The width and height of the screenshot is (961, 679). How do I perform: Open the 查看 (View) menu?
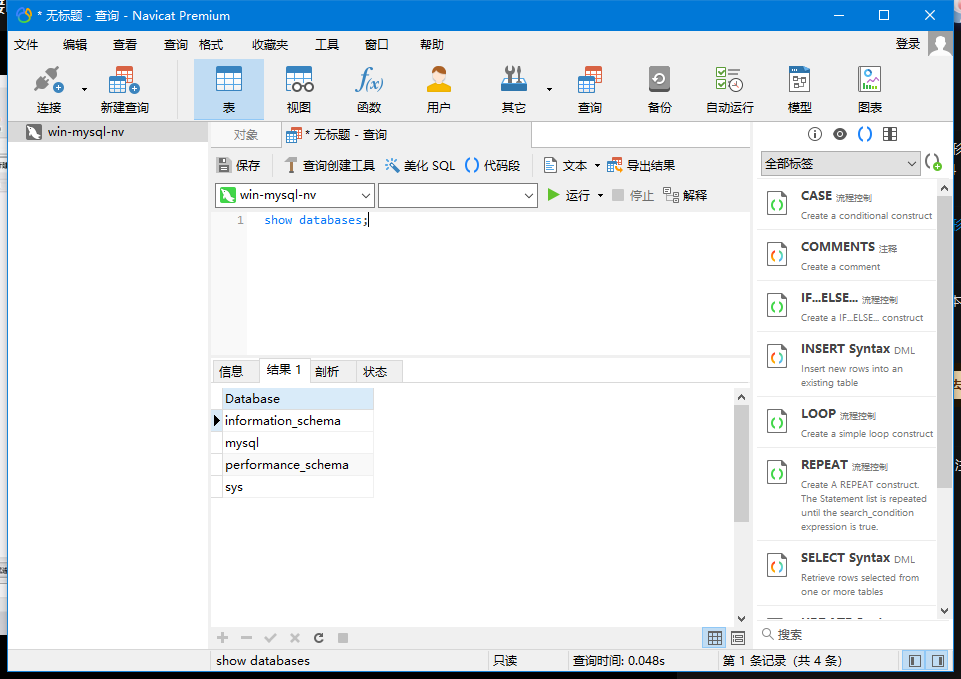[x=125, y=45]
